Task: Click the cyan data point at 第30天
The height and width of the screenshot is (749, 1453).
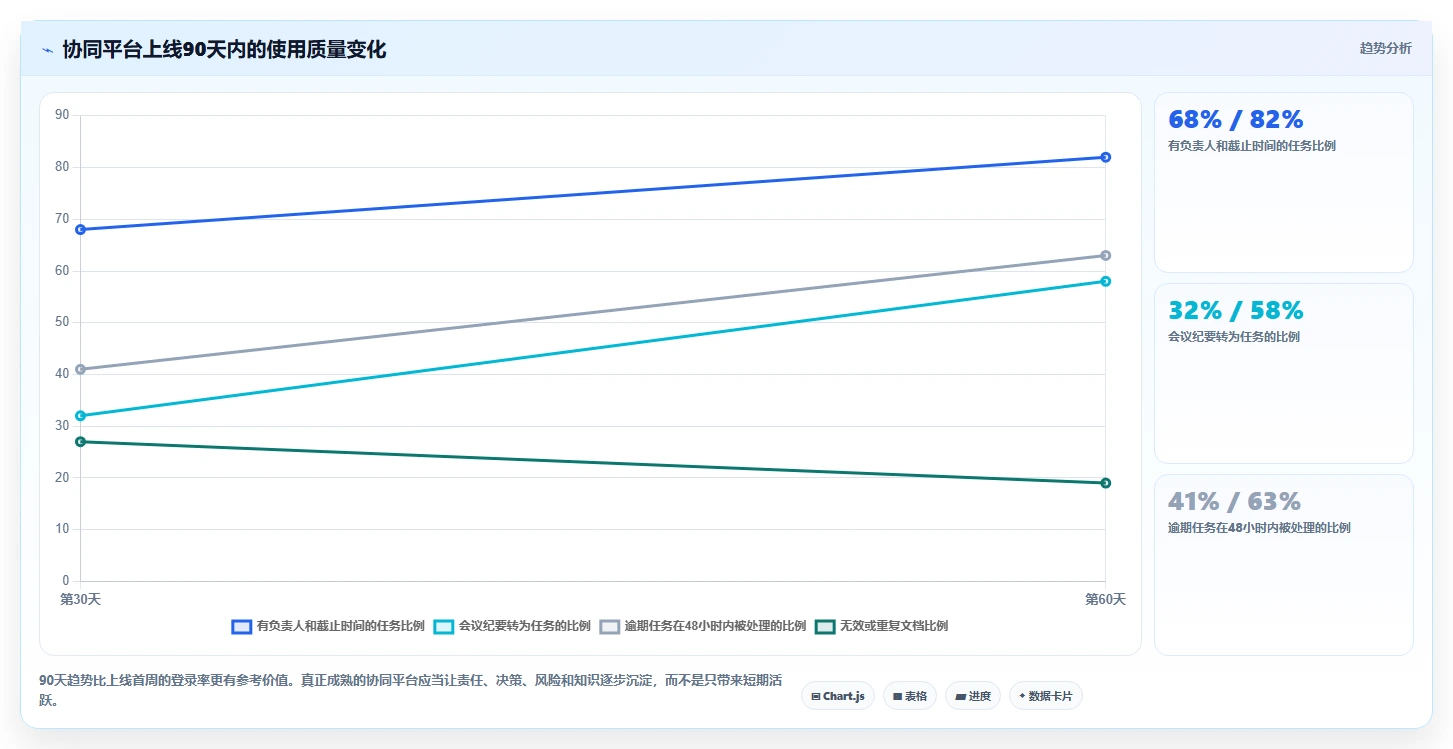Action: coord(80,415)
